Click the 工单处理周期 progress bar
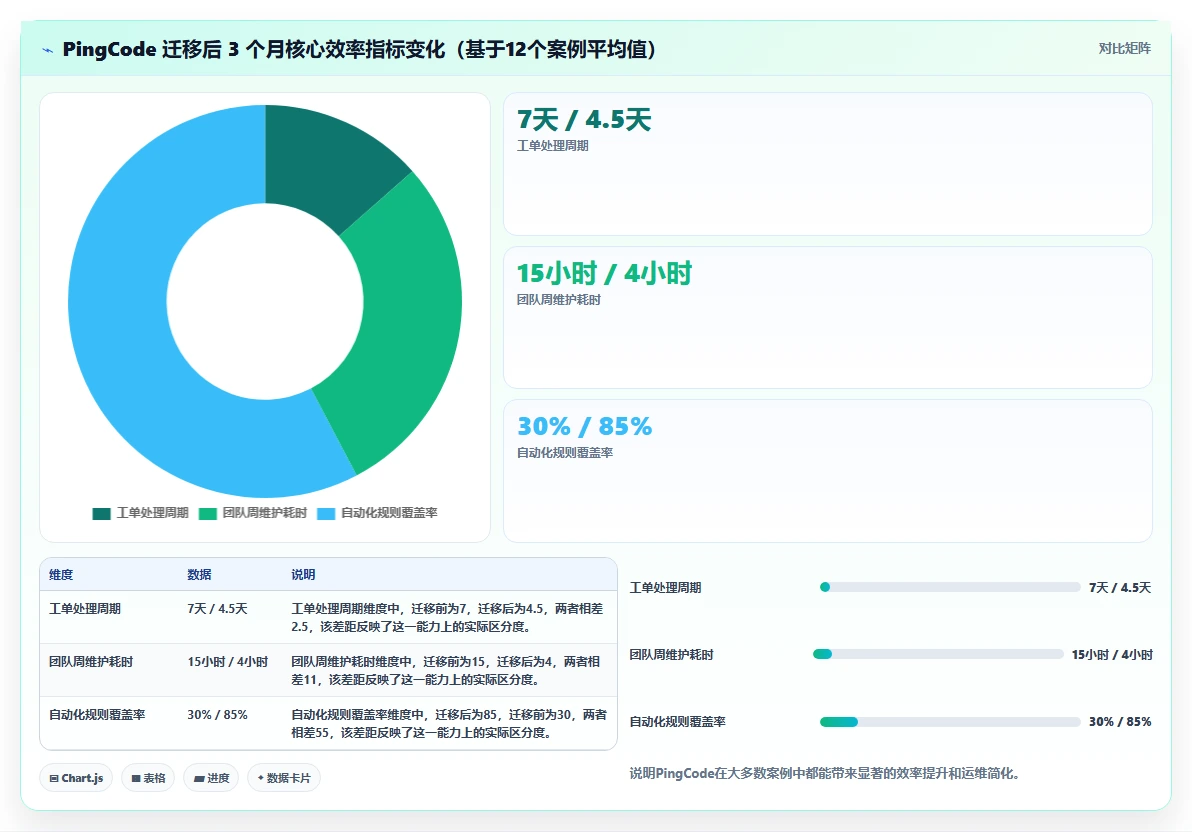 pyautogui.click(x=950, y=587)
